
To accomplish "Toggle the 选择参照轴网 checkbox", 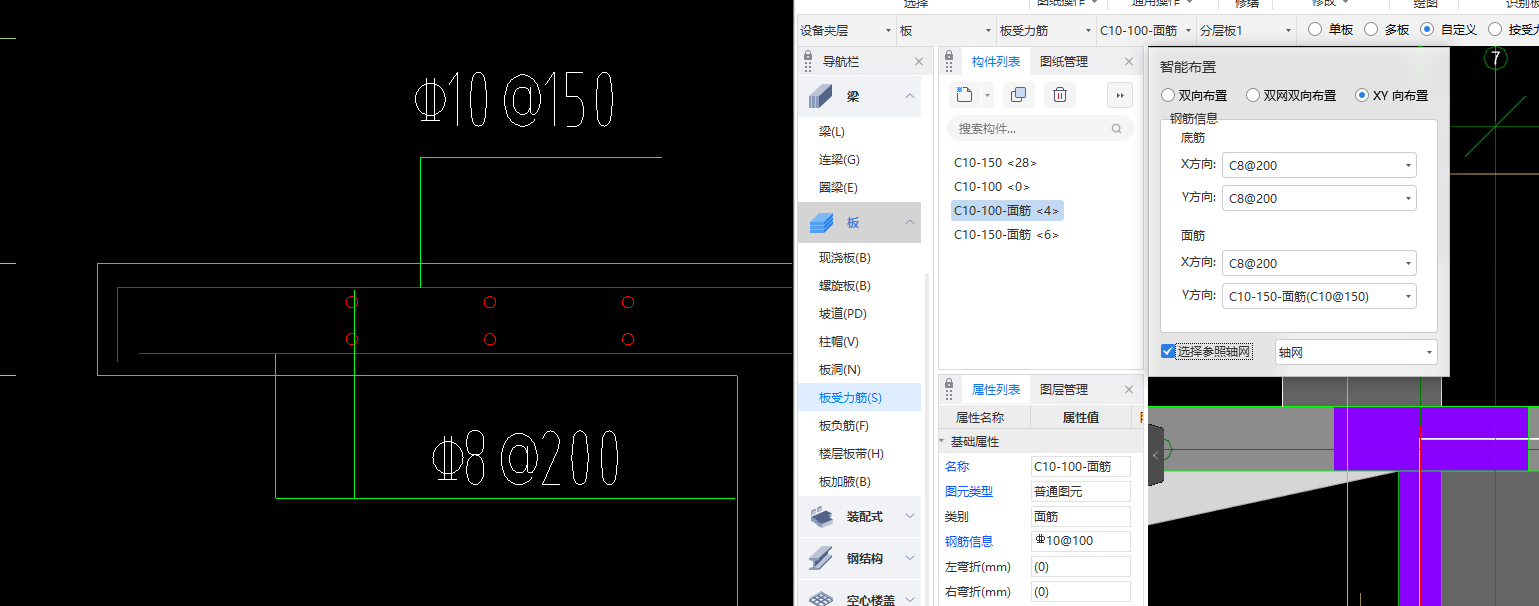I will tap(1168, 351).
